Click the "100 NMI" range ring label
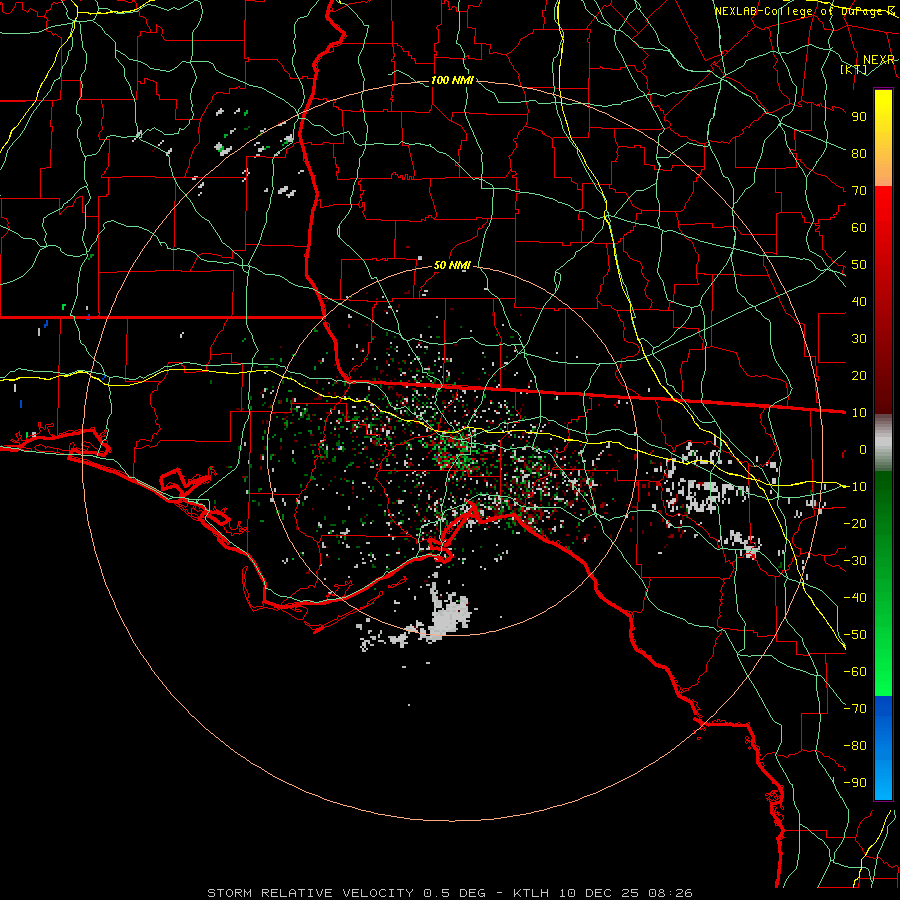This screenshot has width=900, height=900. (452, 80)
